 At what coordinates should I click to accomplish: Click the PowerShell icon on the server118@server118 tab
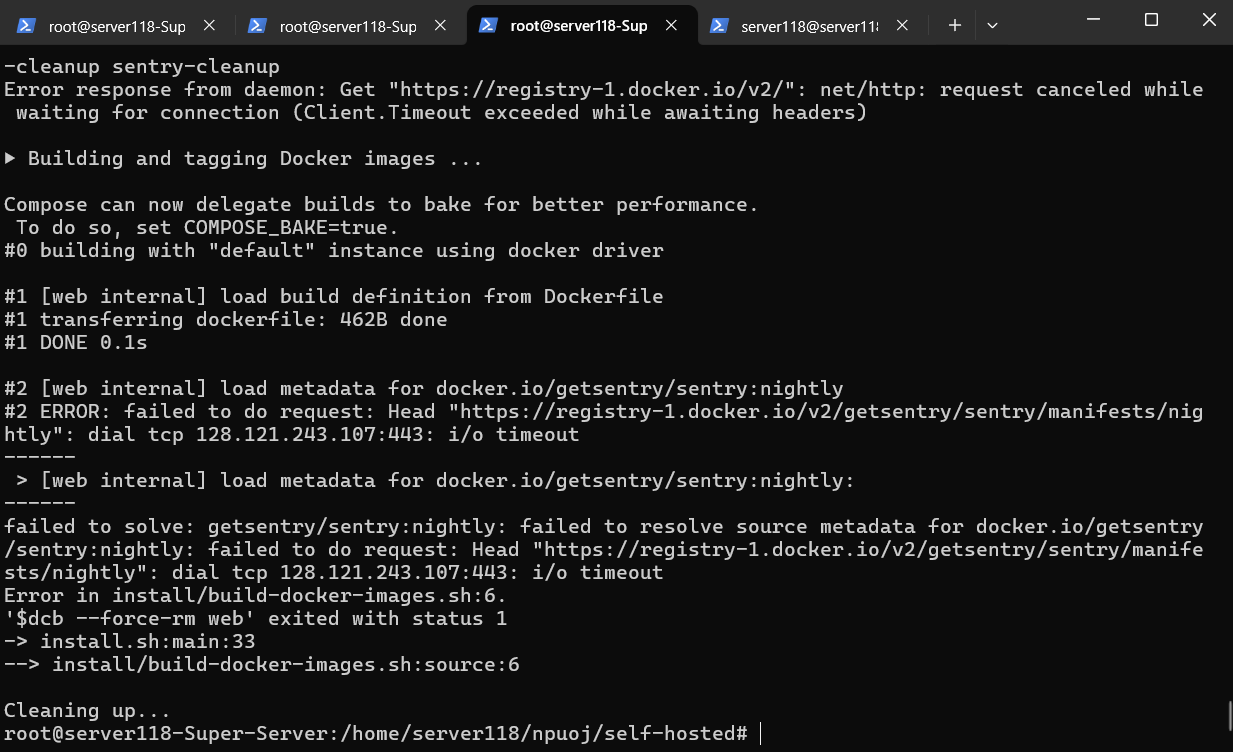[x=719, y=26]
